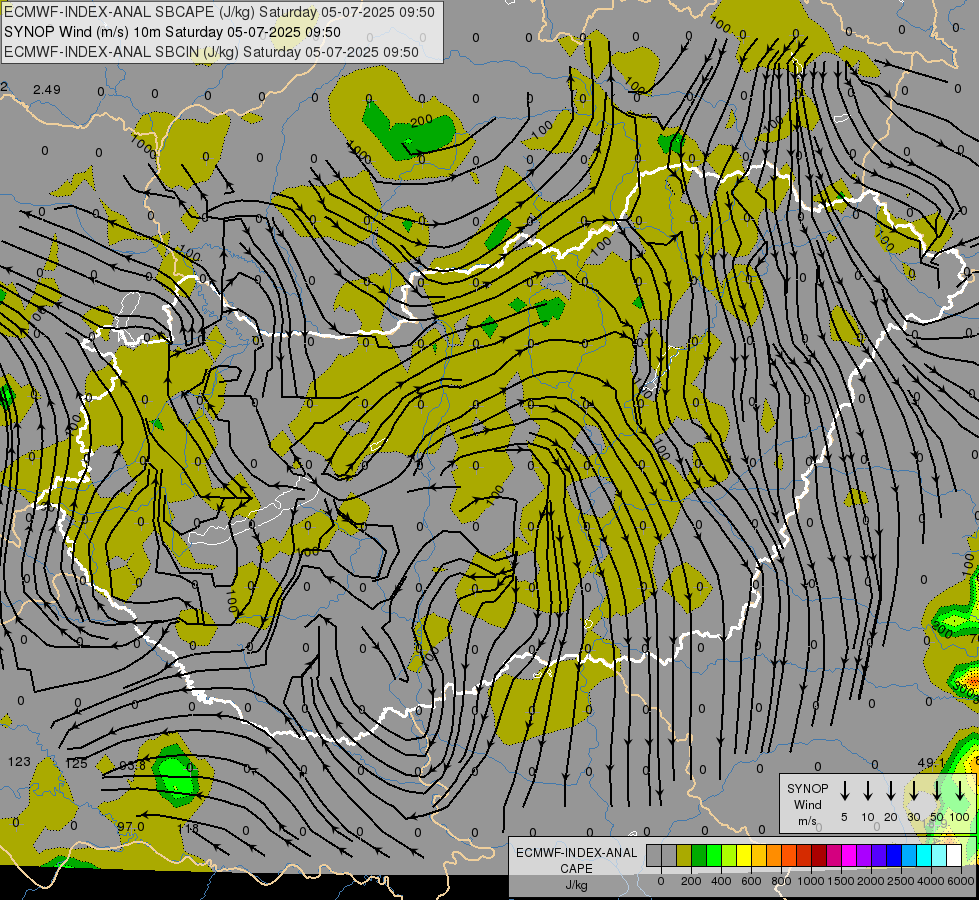This screenshot has width=979, height=900.
Task: Click the 2.49 value at upper left
Action: [47, 90]
